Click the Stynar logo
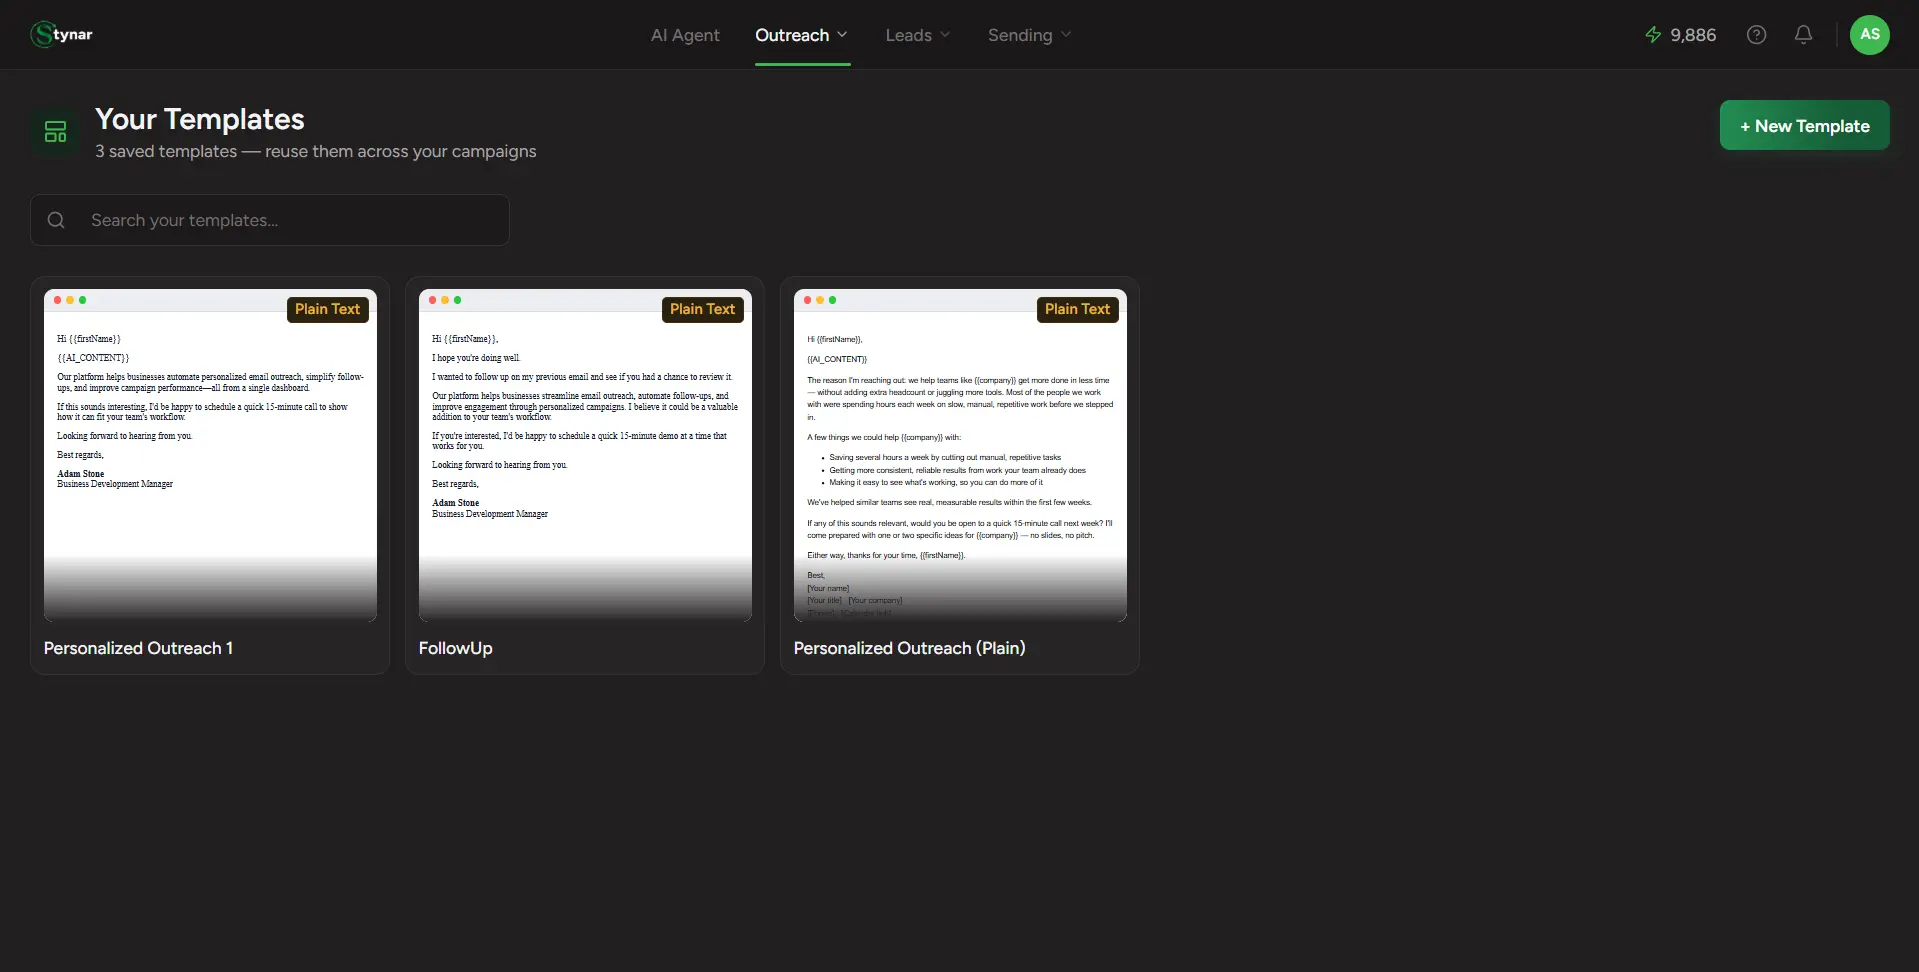 (x=61, y=34)
